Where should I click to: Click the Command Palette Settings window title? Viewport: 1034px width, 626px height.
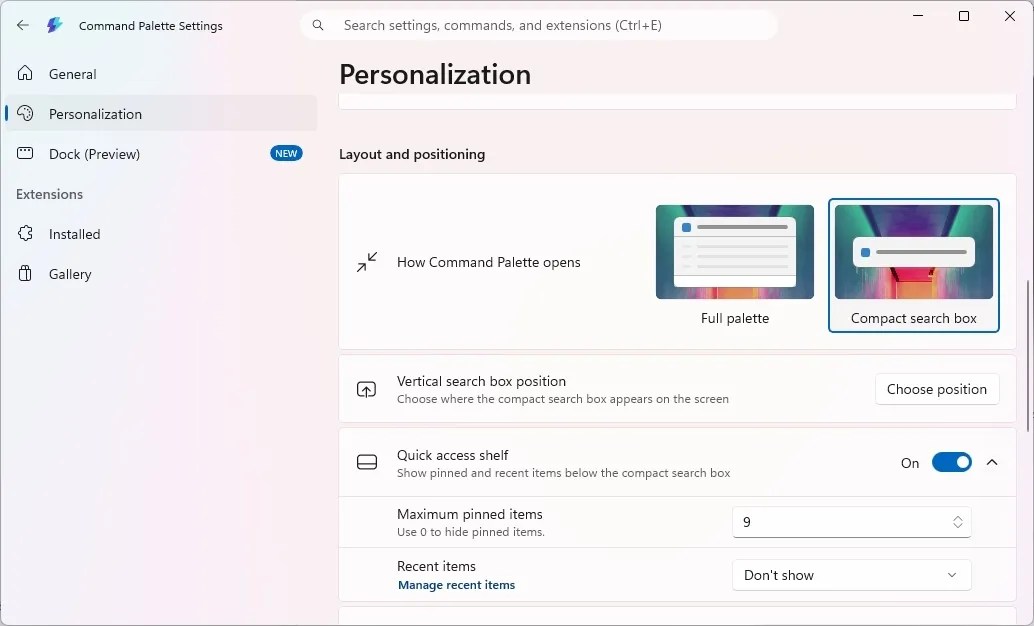(x=150, y=26)
